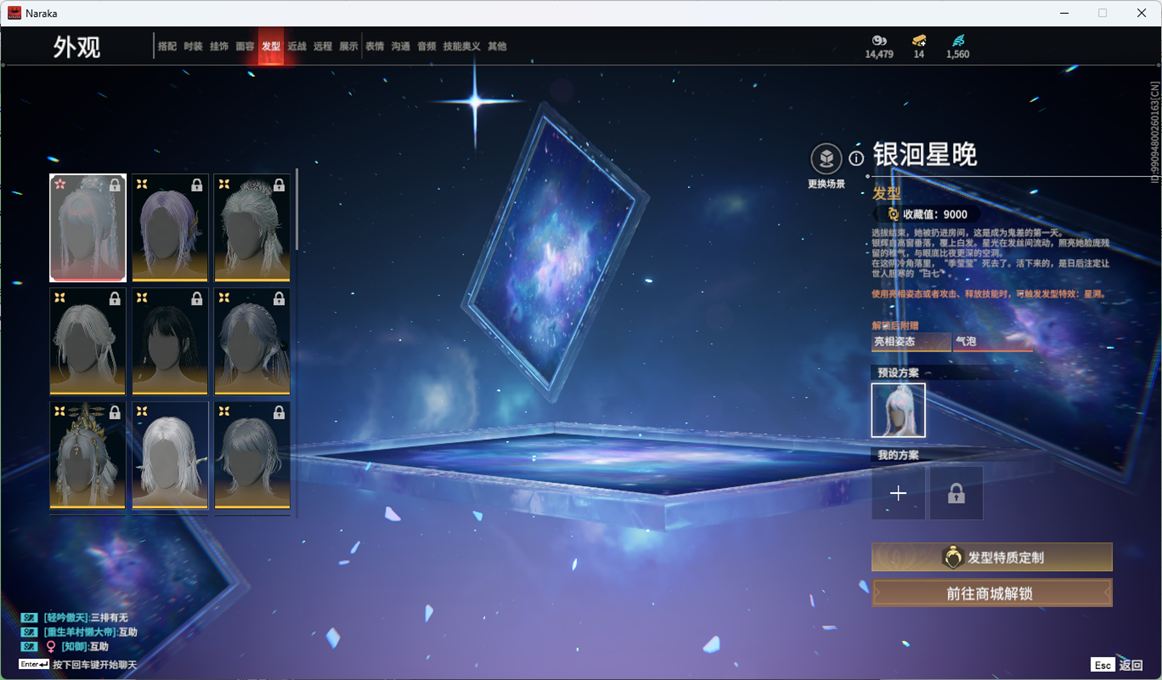The width and height of the screenshot is (1162, 680).
Task: Go to the 技能奥义 tab
Action: pyautogui.click(x=462, y=47)
